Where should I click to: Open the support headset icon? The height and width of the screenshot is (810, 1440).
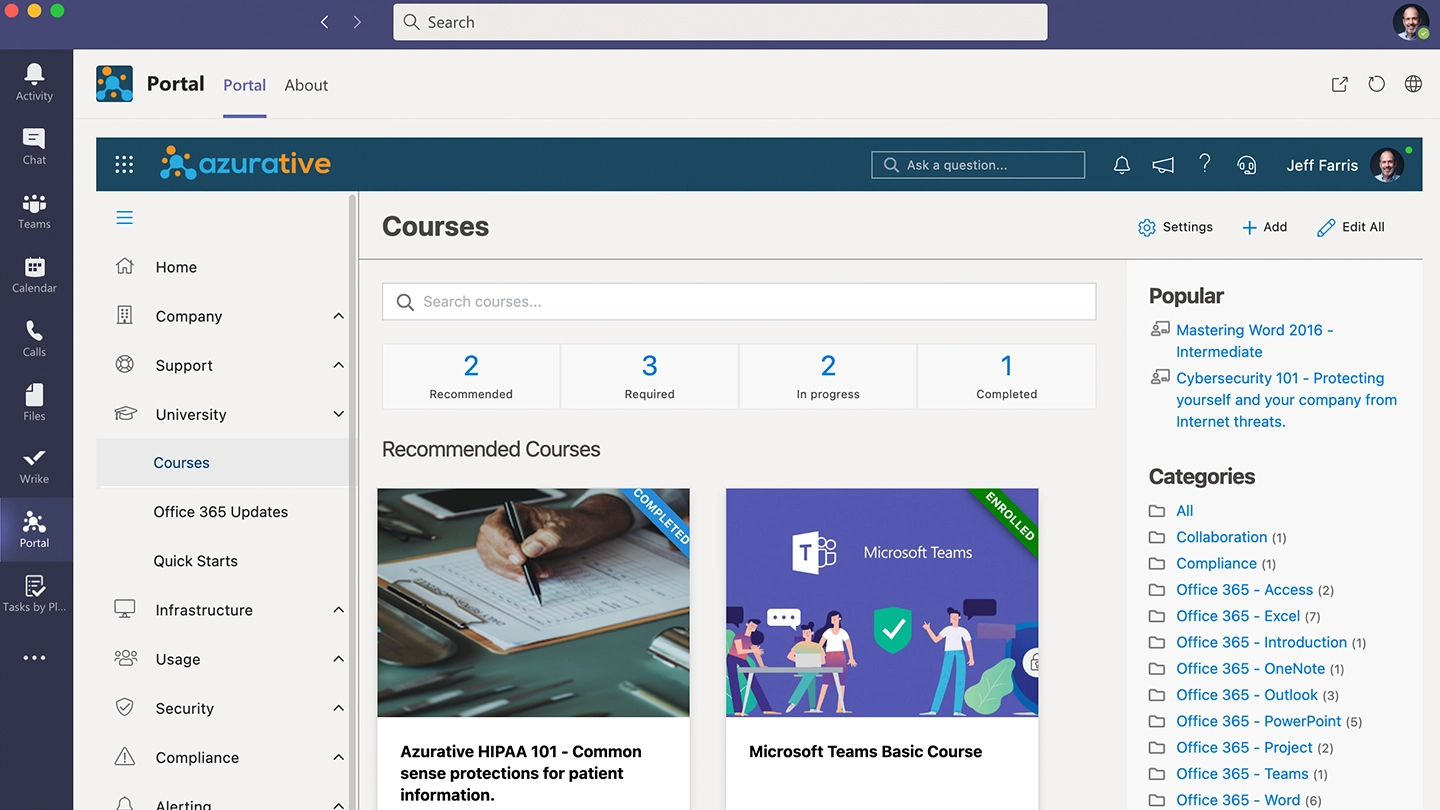coord(1246,165)
